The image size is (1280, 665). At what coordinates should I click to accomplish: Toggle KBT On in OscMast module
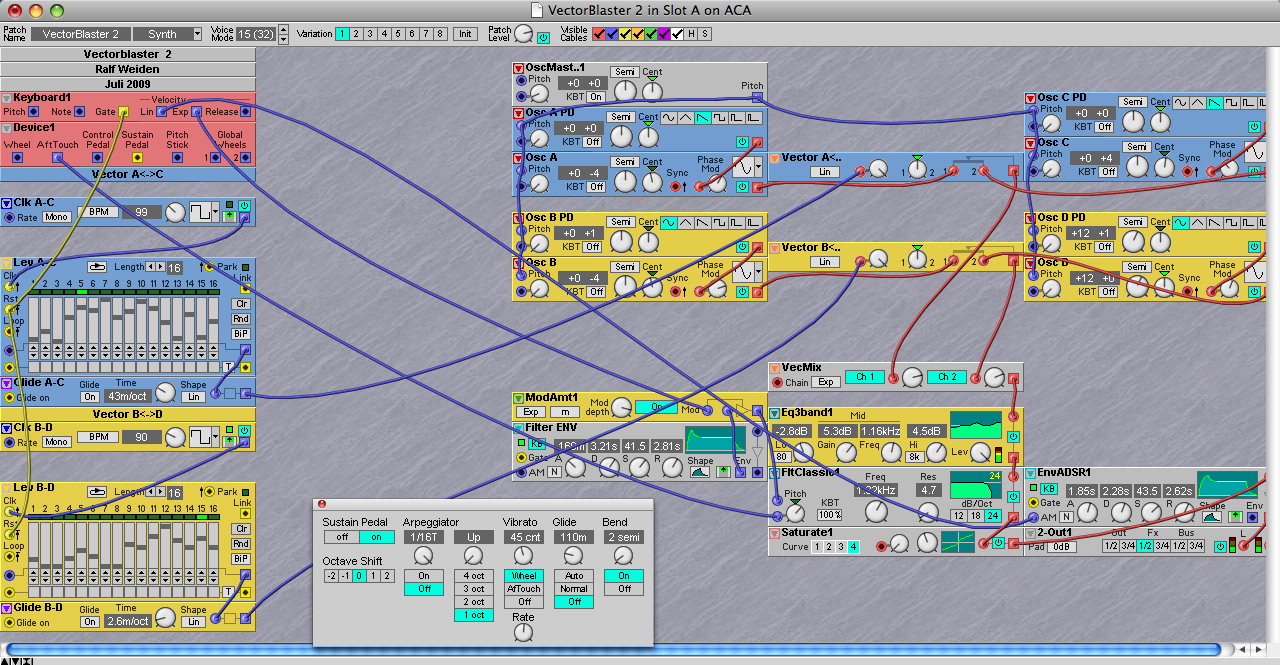596,97
